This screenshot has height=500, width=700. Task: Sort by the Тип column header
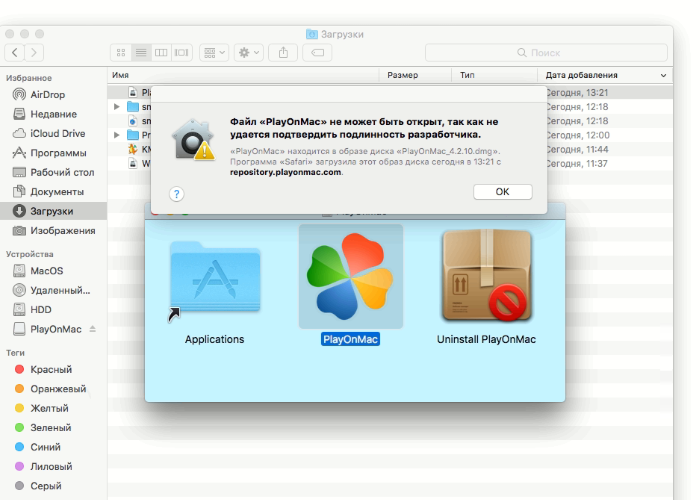[494, 75]
